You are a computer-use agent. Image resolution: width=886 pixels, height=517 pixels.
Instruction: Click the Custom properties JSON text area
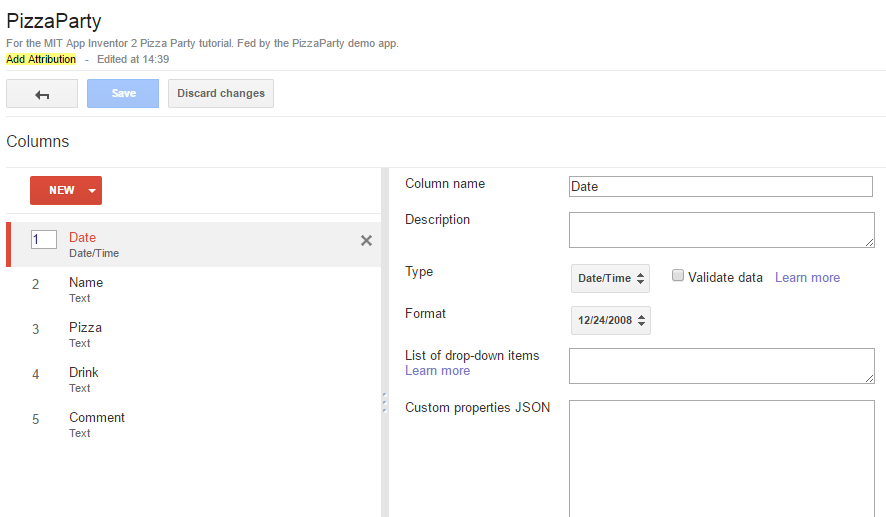(x=722, y=458)
